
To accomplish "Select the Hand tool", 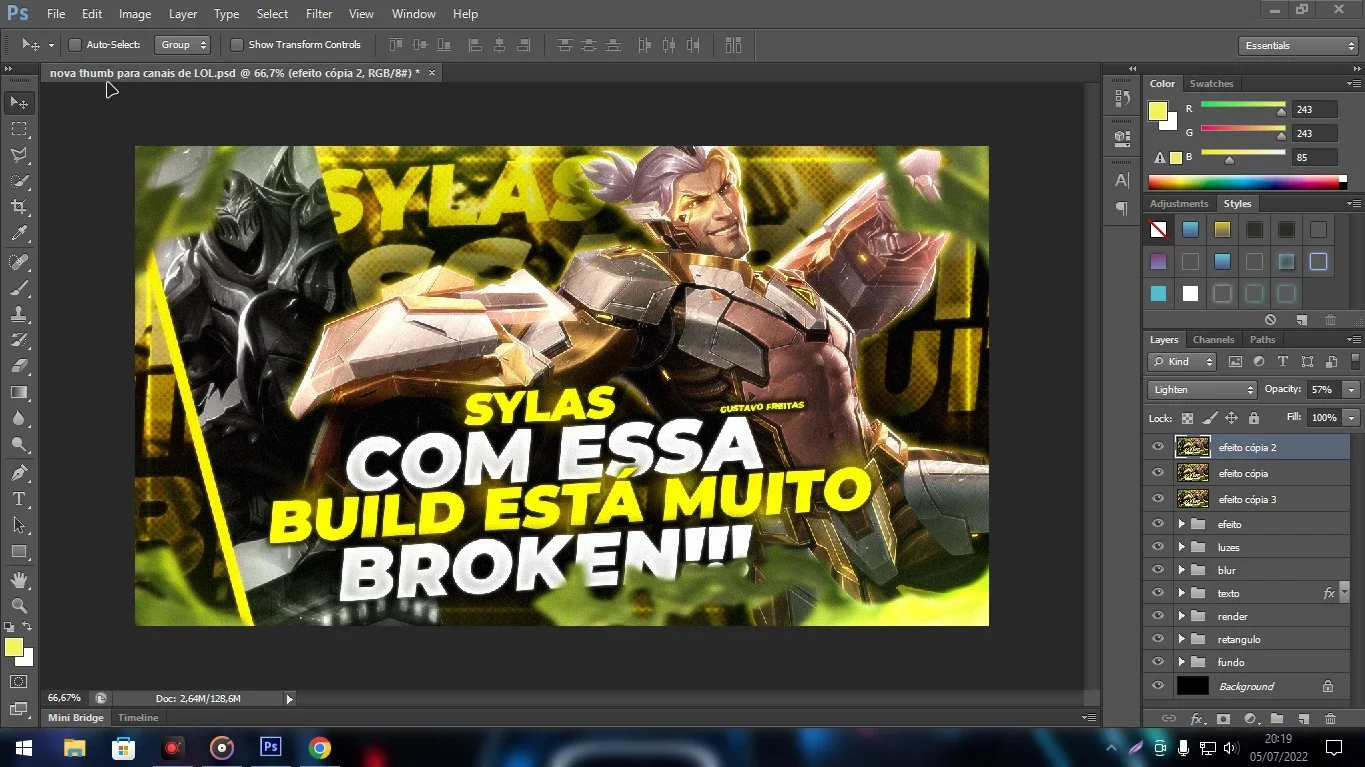I will pyautogui.click(x=19, y=580).
